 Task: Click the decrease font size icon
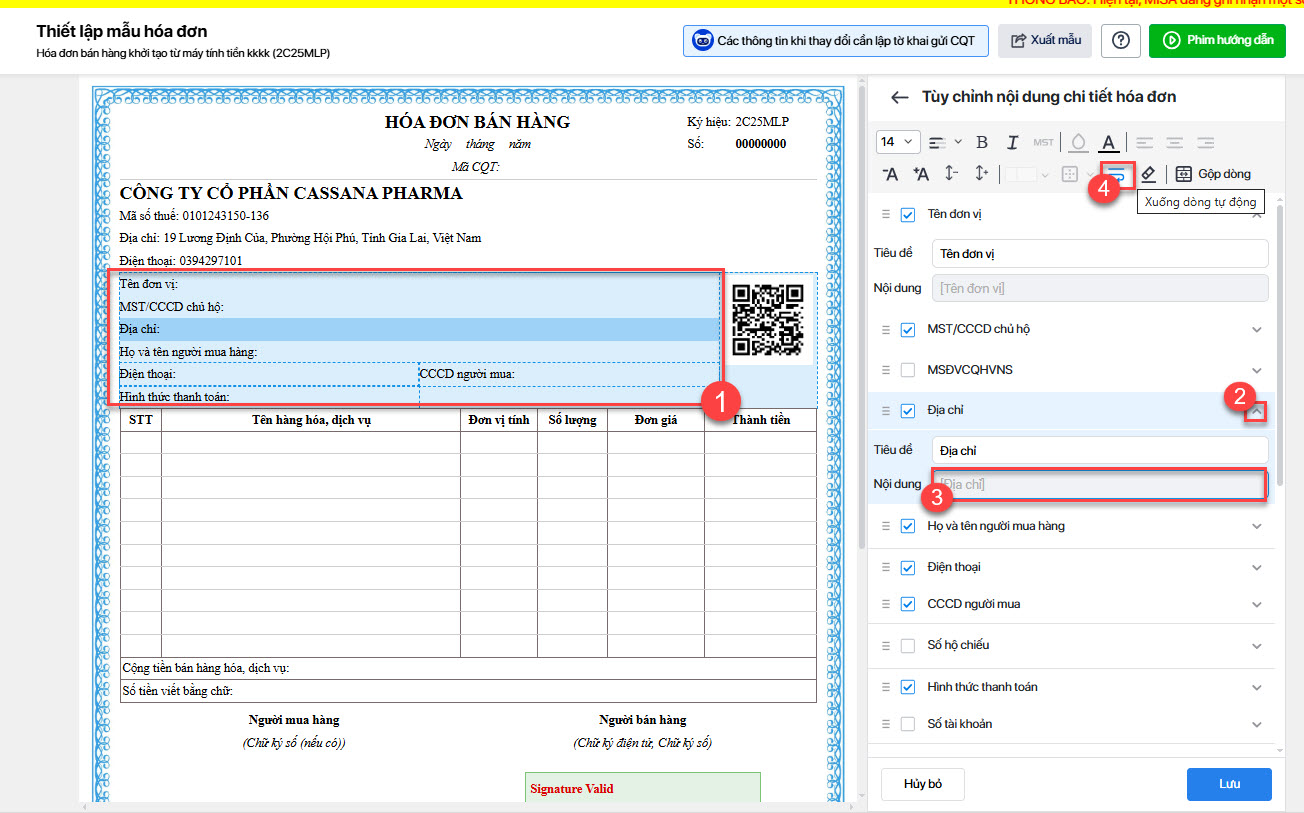[890, 174]
